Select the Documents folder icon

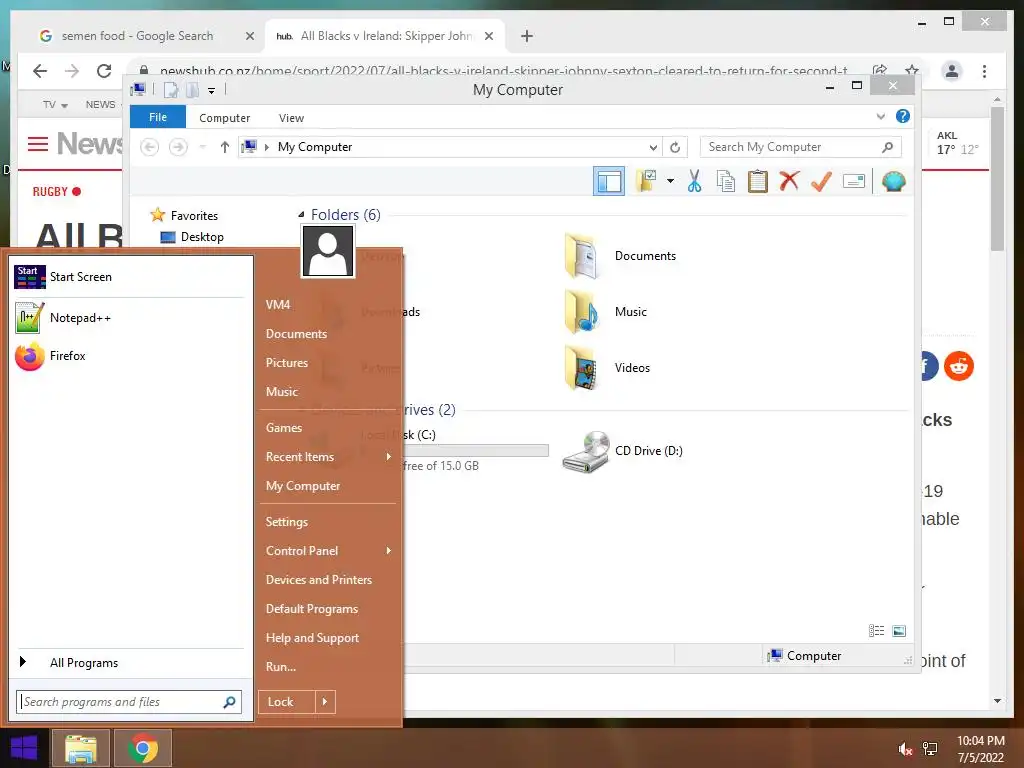click(x=581, y=256)
